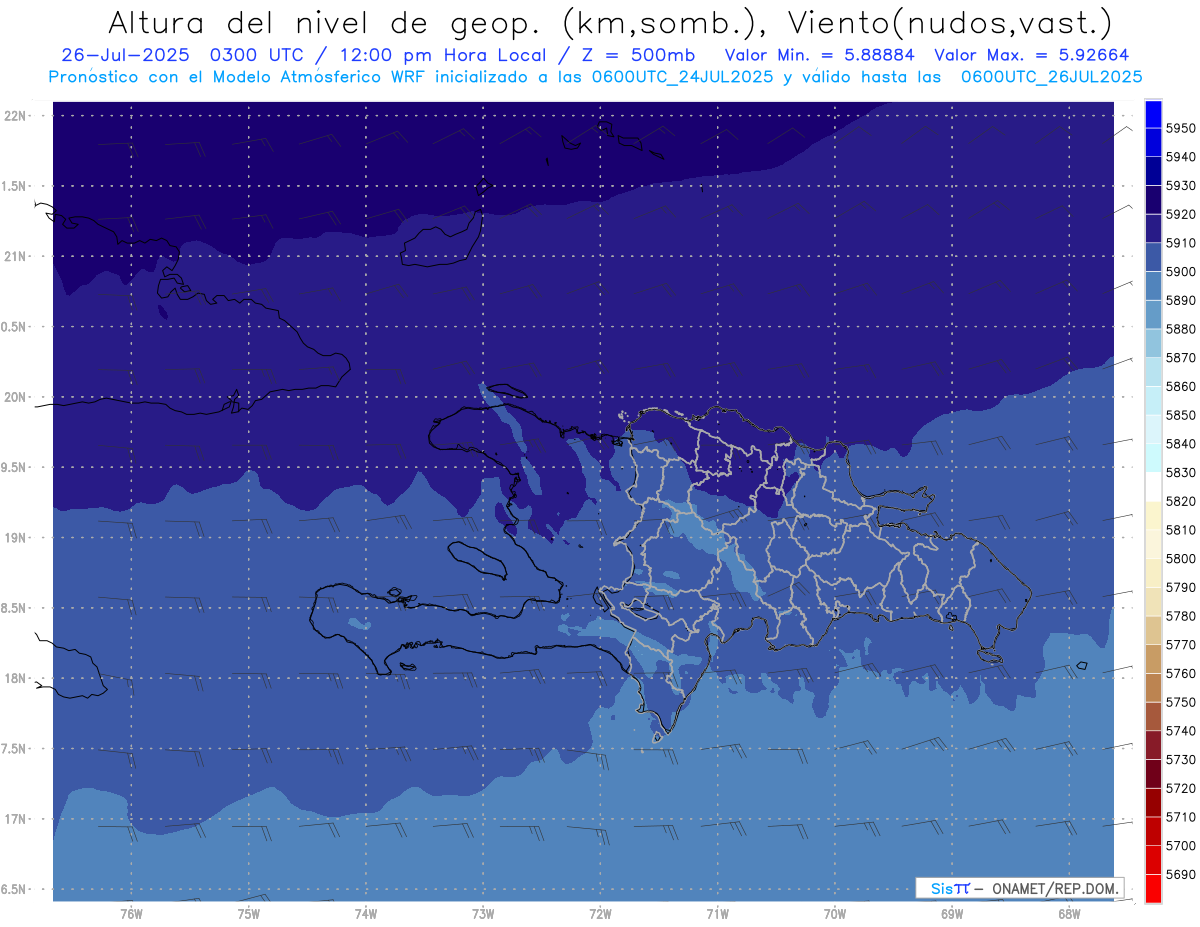
Task: Click the '5770' colorbar value
Action: click(1181, 645)
